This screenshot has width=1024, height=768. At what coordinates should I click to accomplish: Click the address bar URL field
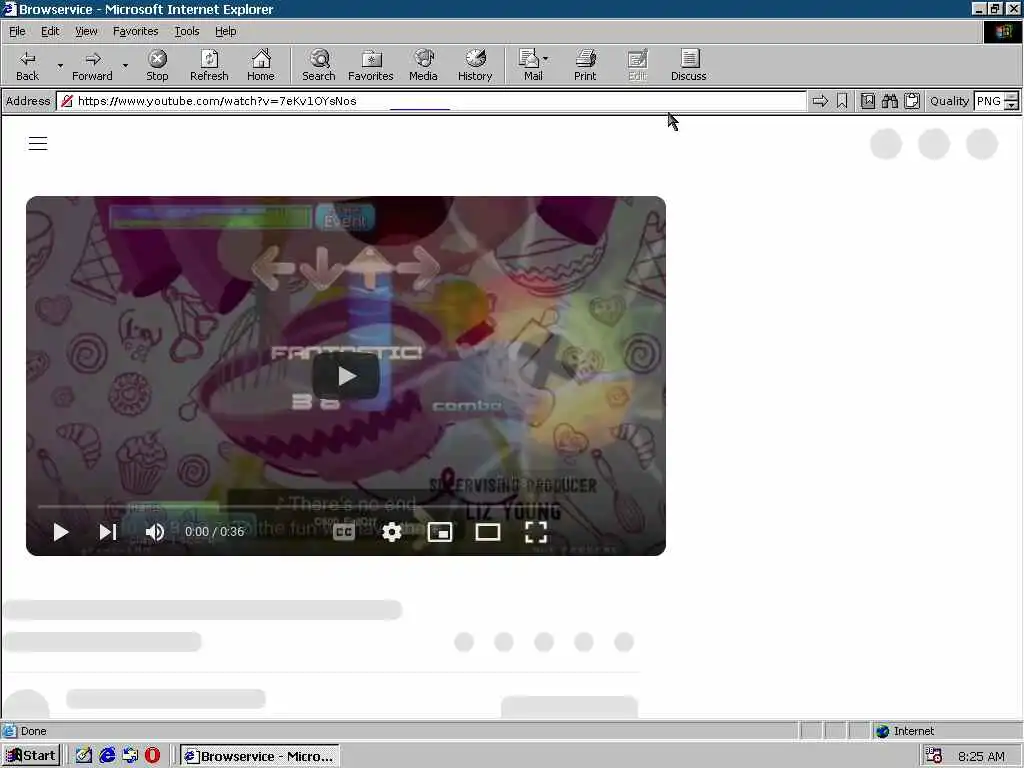[431, 101]
